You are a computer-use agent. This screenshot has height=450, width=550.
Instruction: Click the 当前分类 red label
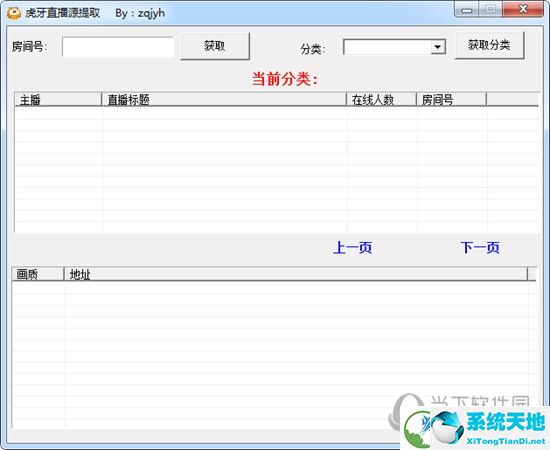285,79
